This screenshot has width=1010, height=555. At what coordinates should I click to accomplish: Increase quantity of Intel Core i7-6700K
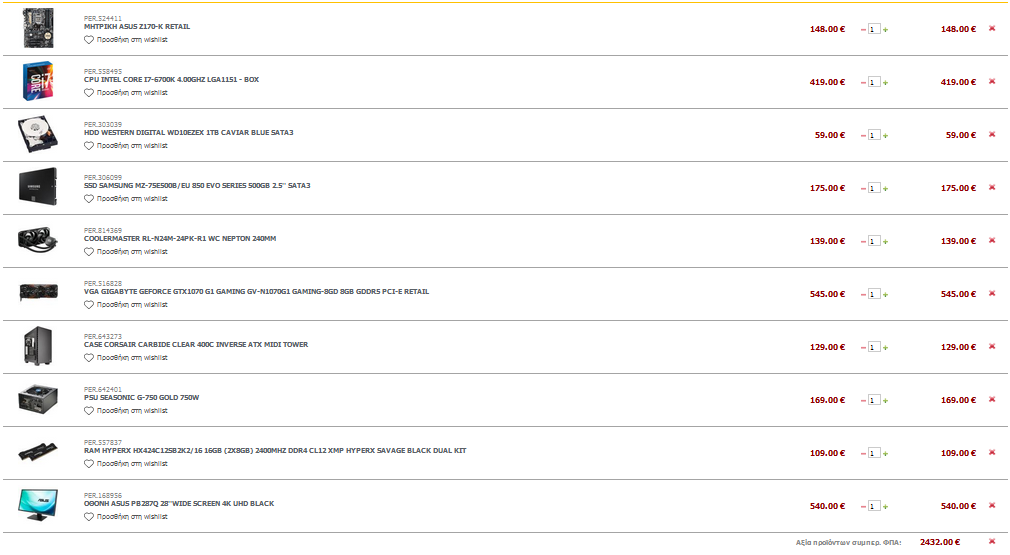click(885, 82)
